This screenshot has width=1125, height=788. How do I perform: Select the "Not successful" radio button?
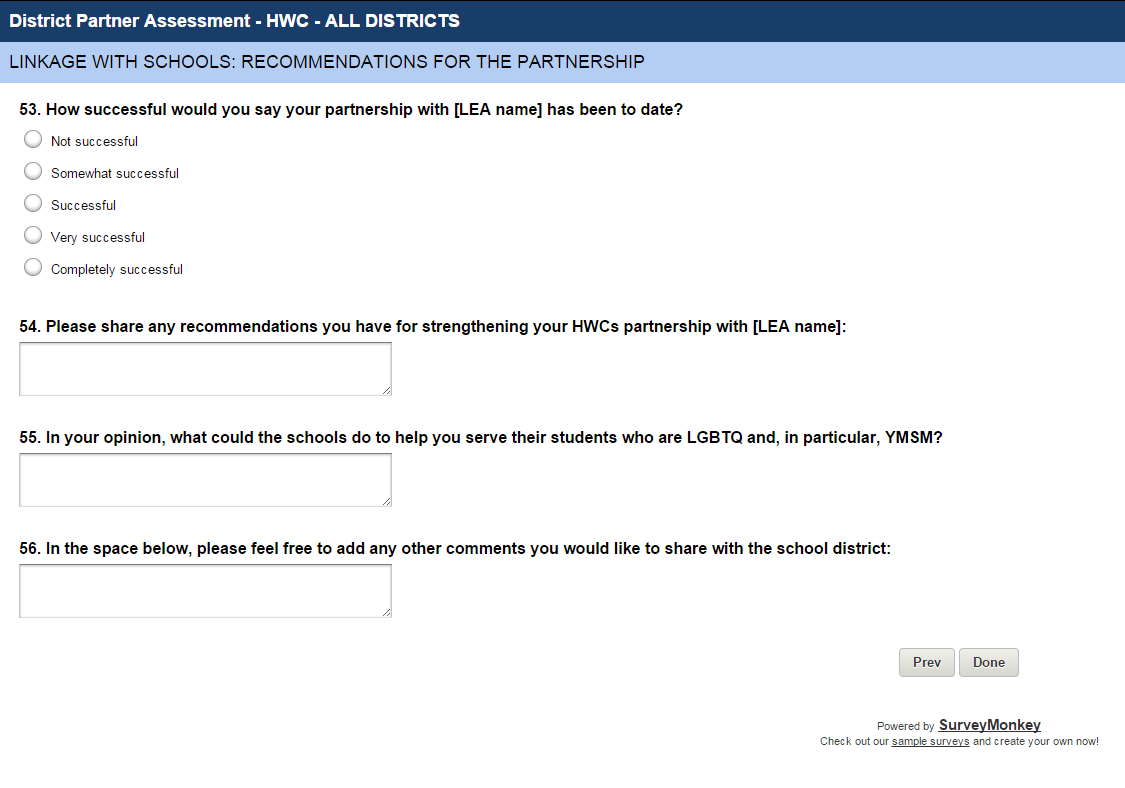point(33,140)
